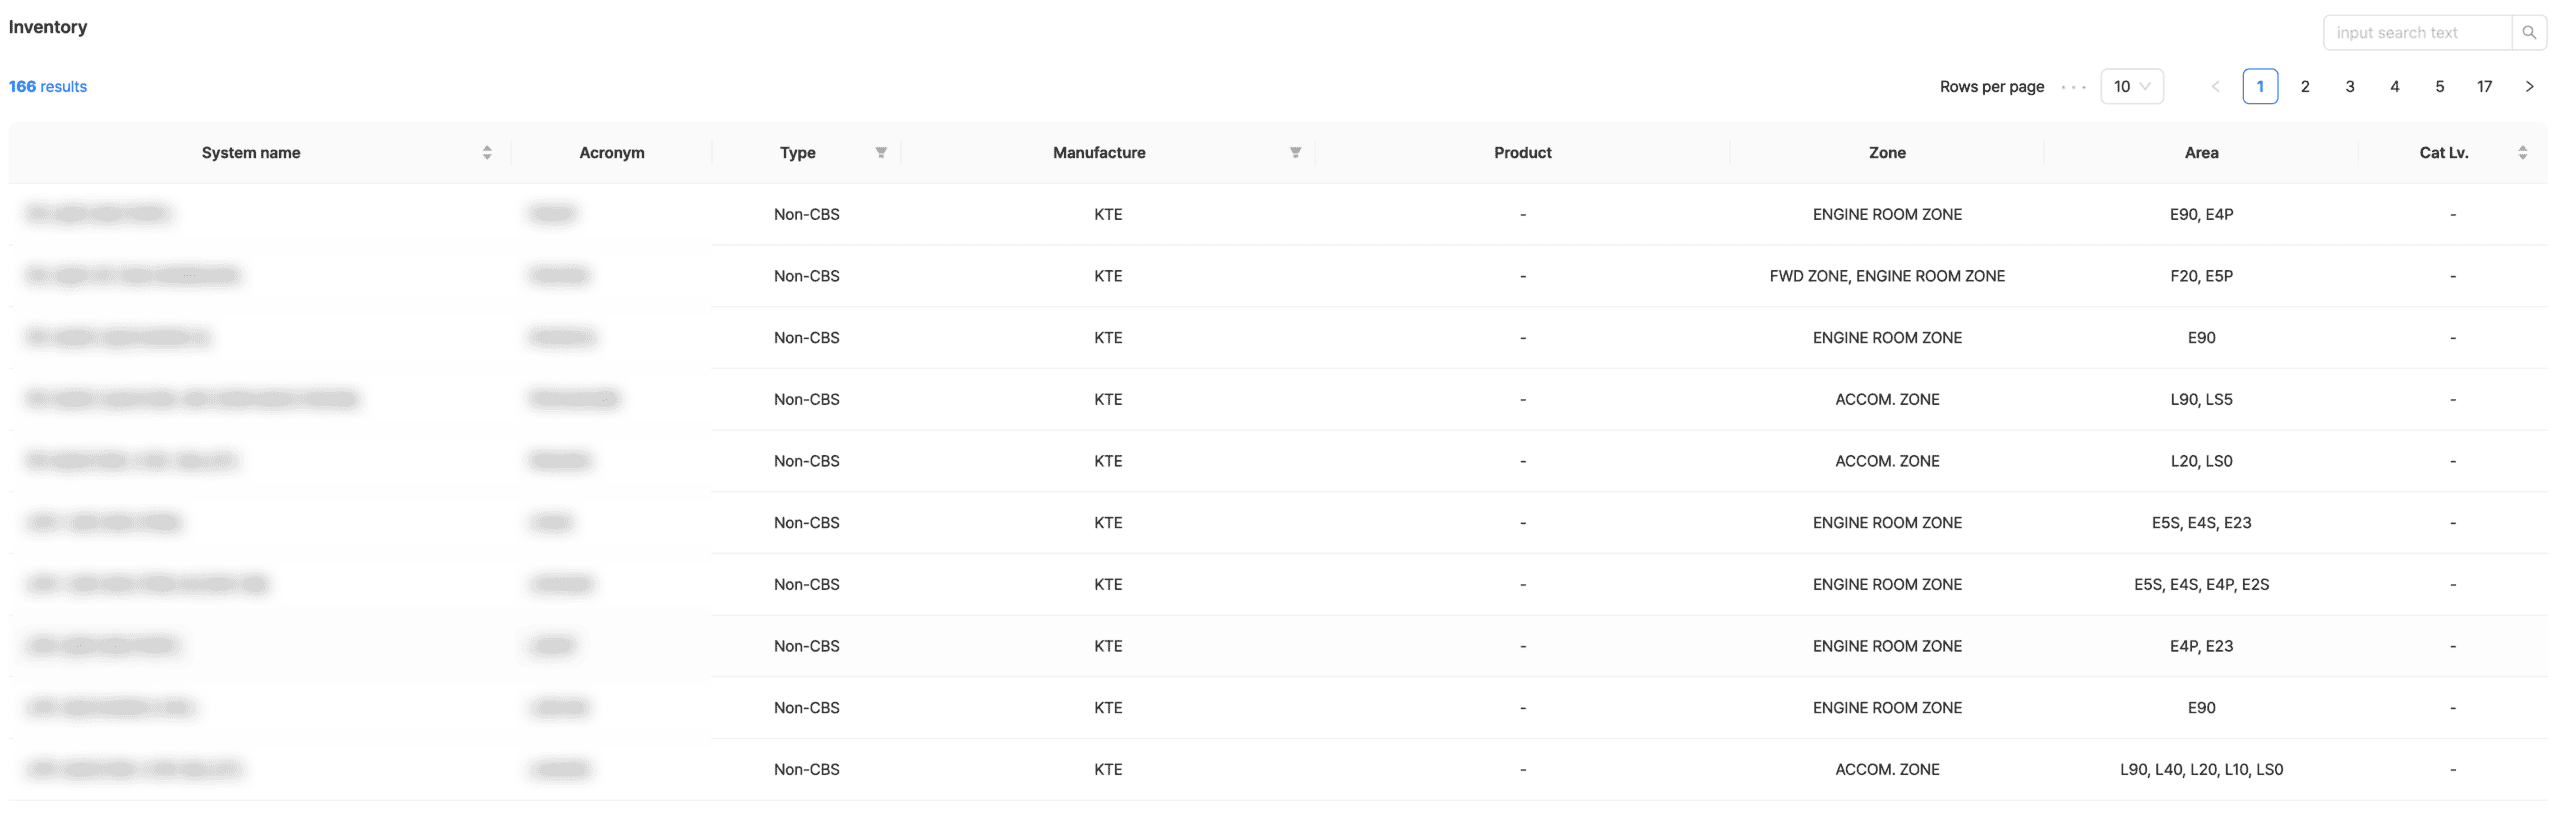Sort by System name using sorter arrows
The image size is (2560, 822).
coord(487,152)
